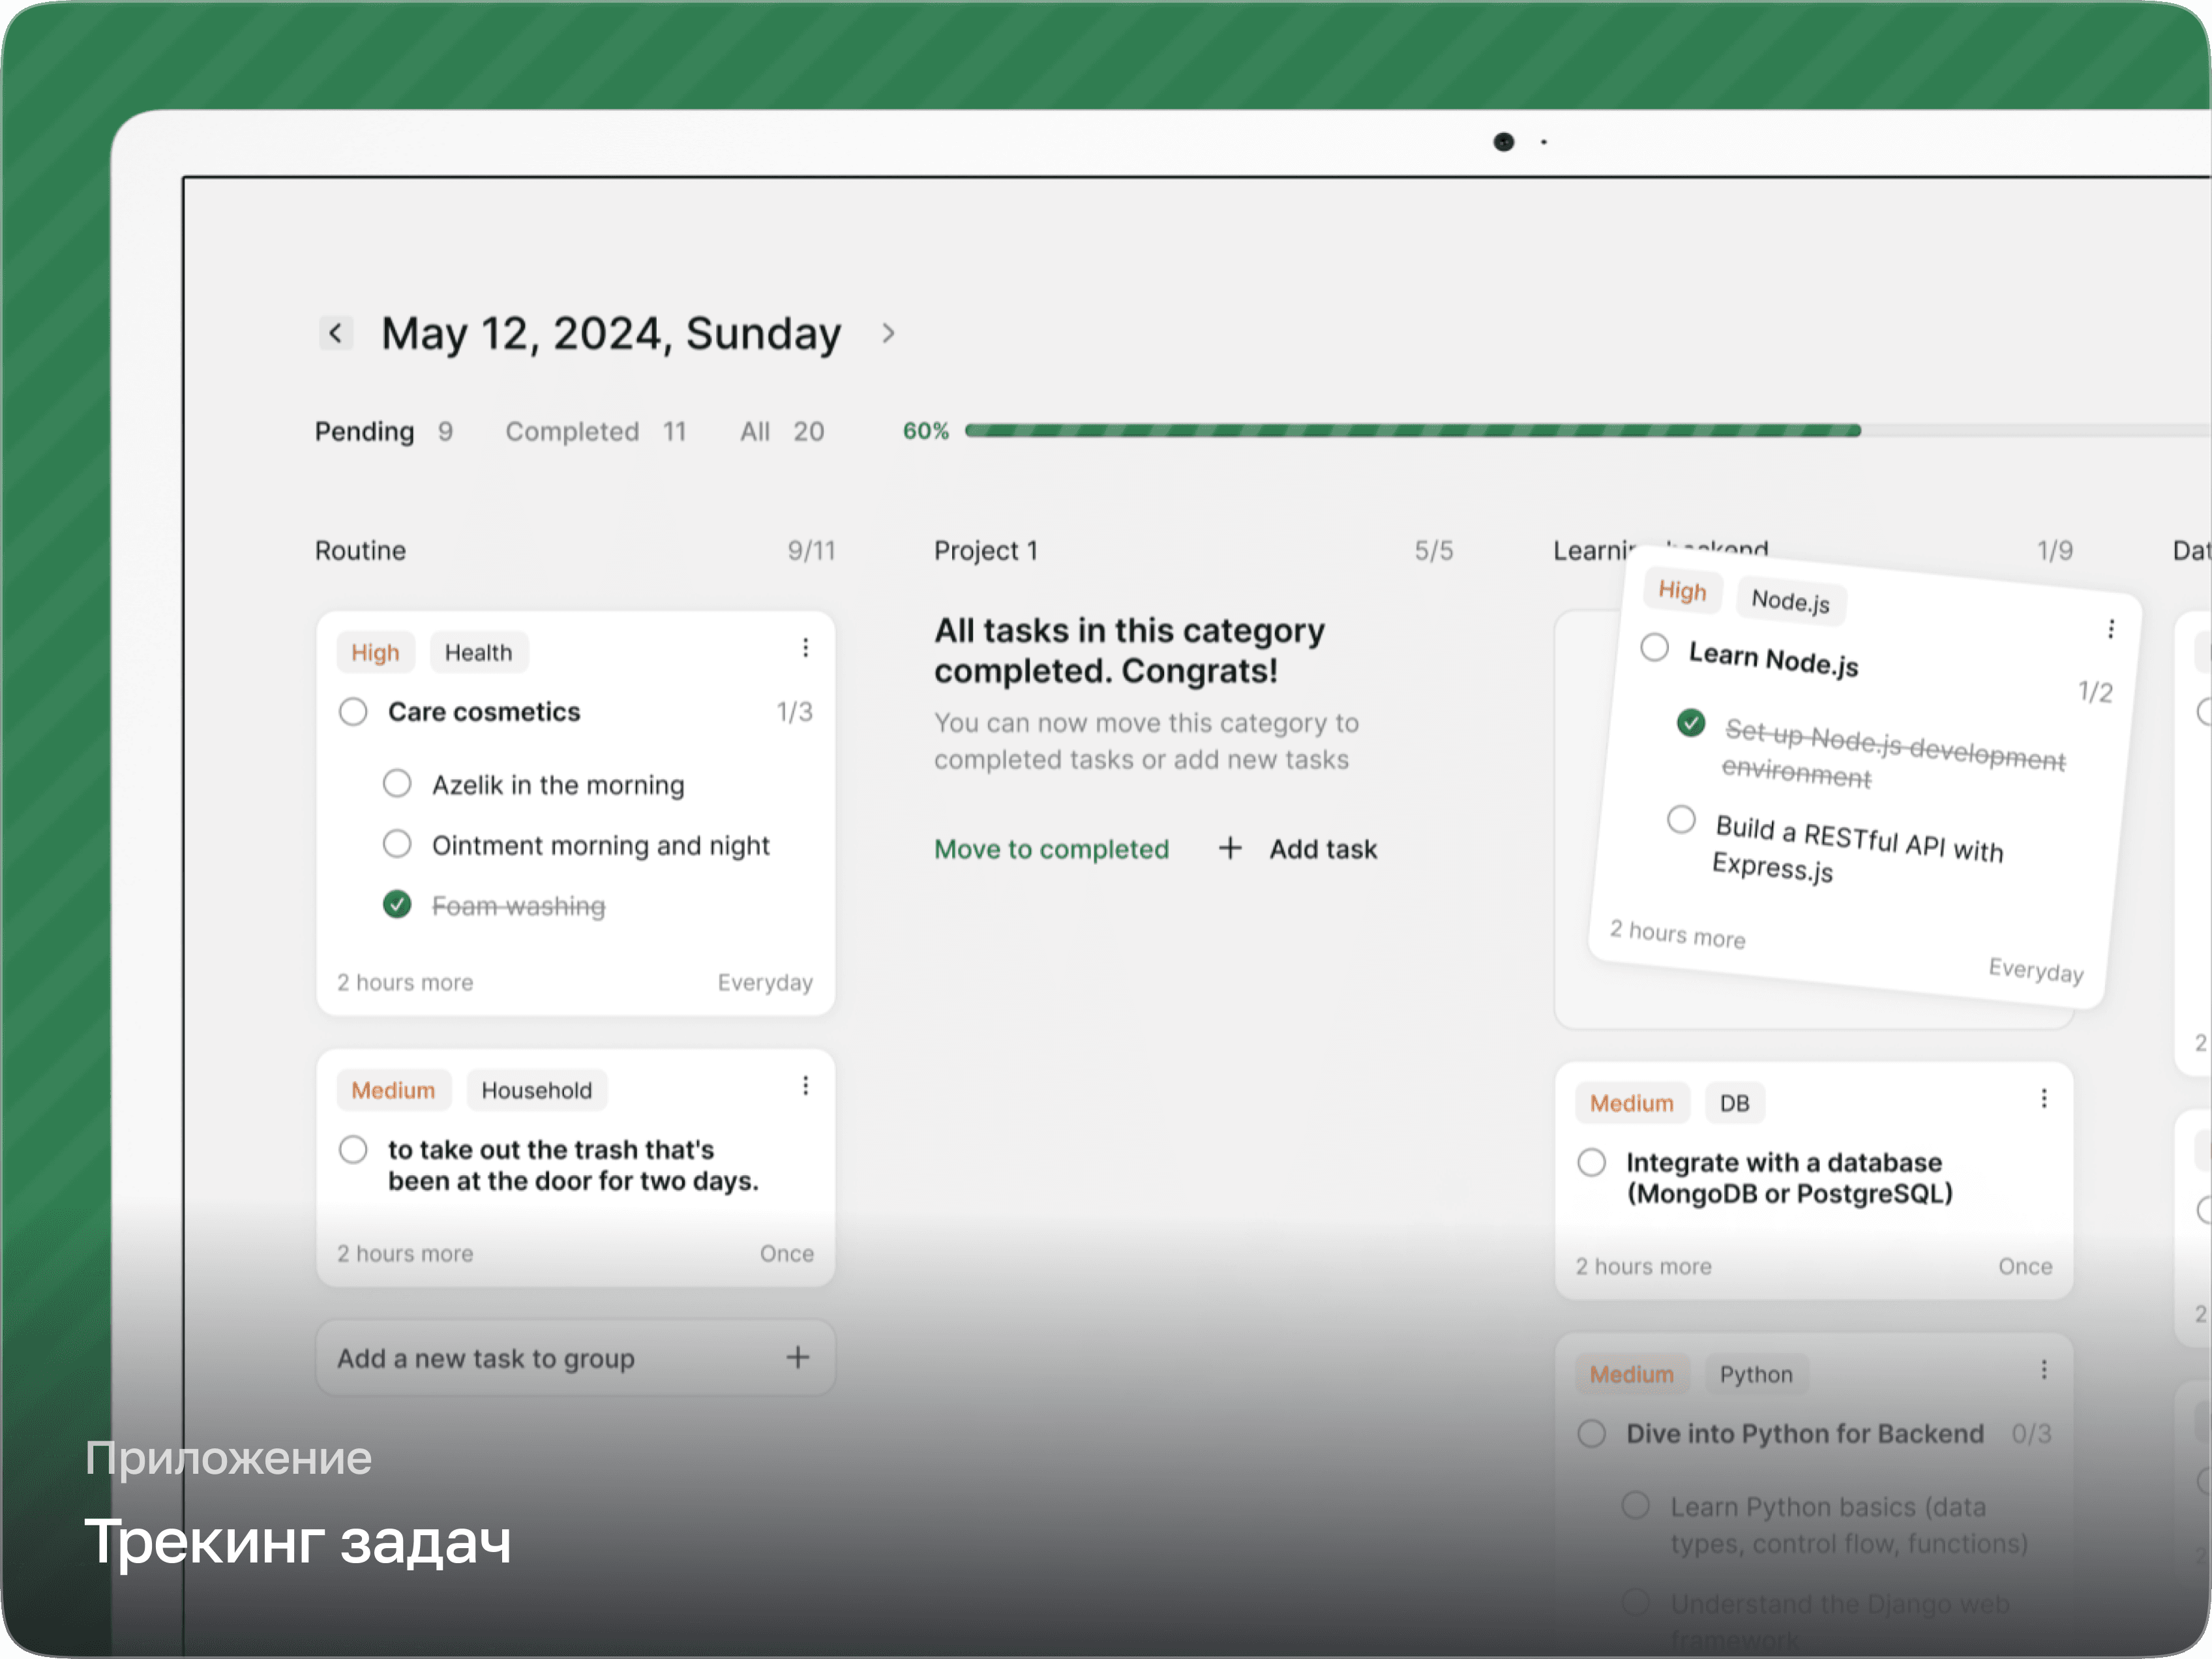
Task: Check Build a RESTful API with Express.js
Action: (x=1681, y=820)
